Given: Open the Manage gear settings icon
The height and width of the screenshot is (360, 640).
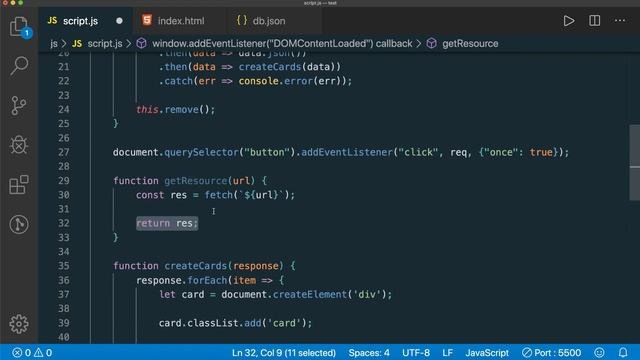Looking at the screenshot, I should point(19,324).
